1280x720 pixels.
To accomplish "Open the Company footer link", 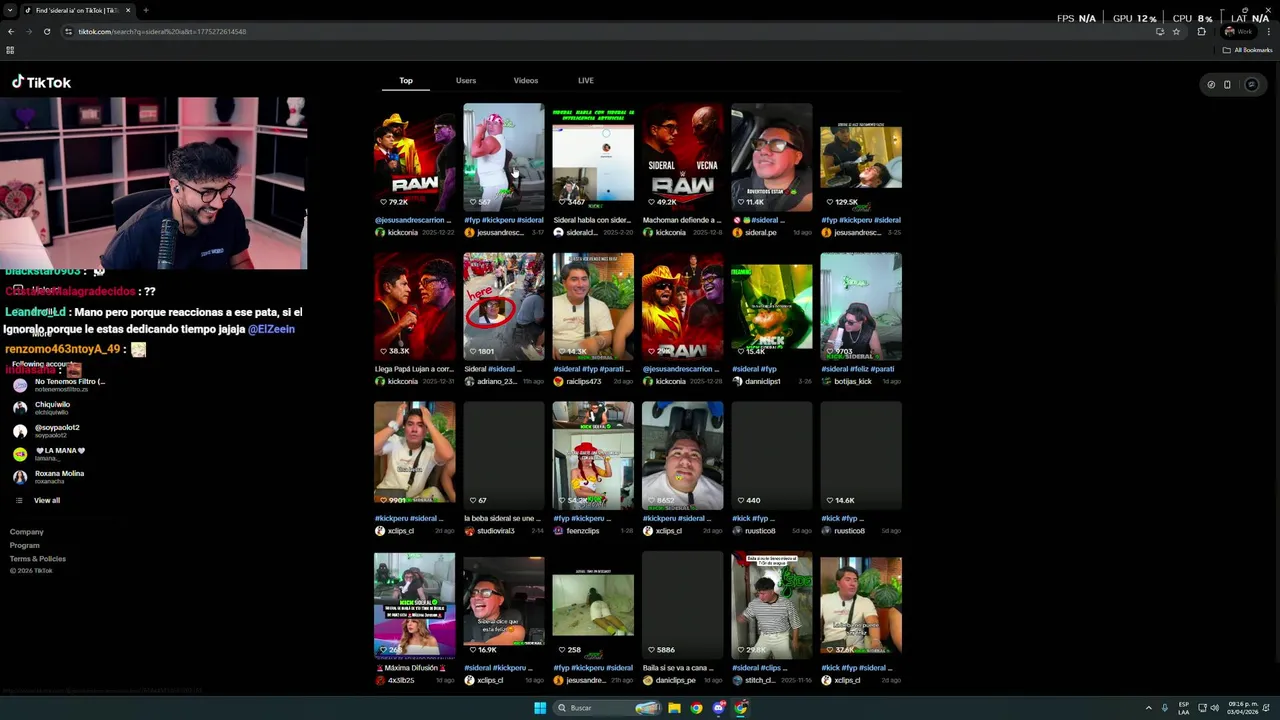I will pyautogui.click(x=27, y=532).
